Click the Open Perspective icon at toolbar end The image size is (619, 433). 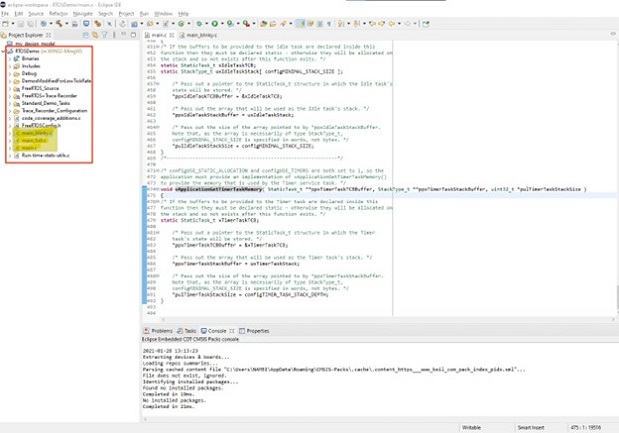(426, 24)
